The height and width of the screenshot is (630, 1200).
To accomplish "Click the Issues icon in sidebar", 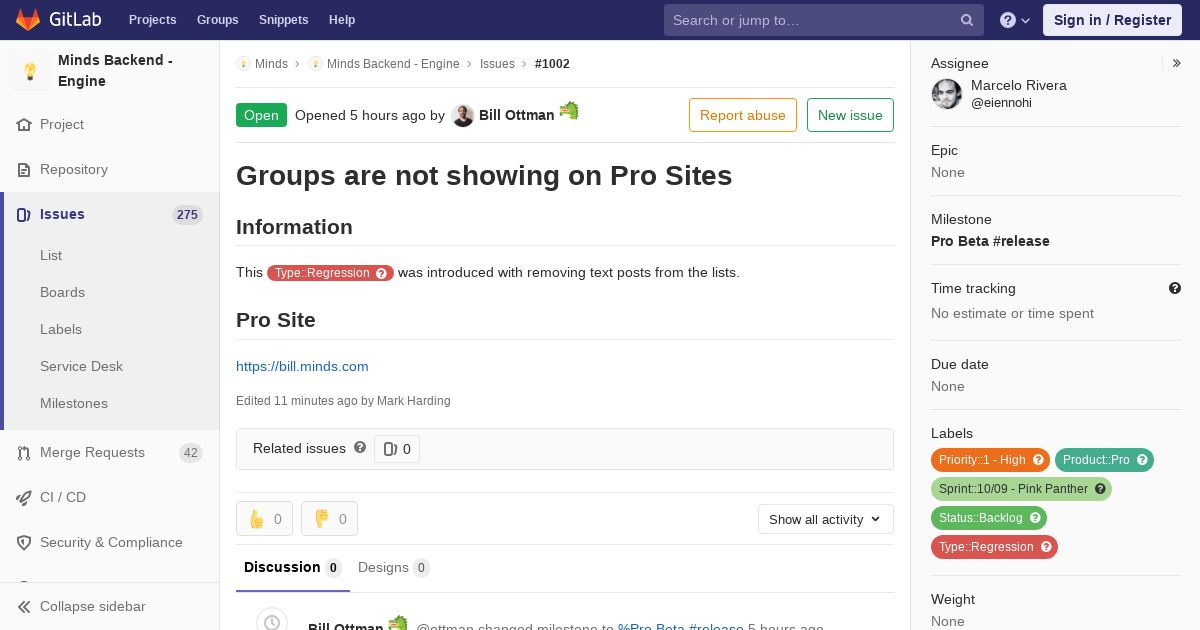I will pyautogui.click(x=24, y=215).
